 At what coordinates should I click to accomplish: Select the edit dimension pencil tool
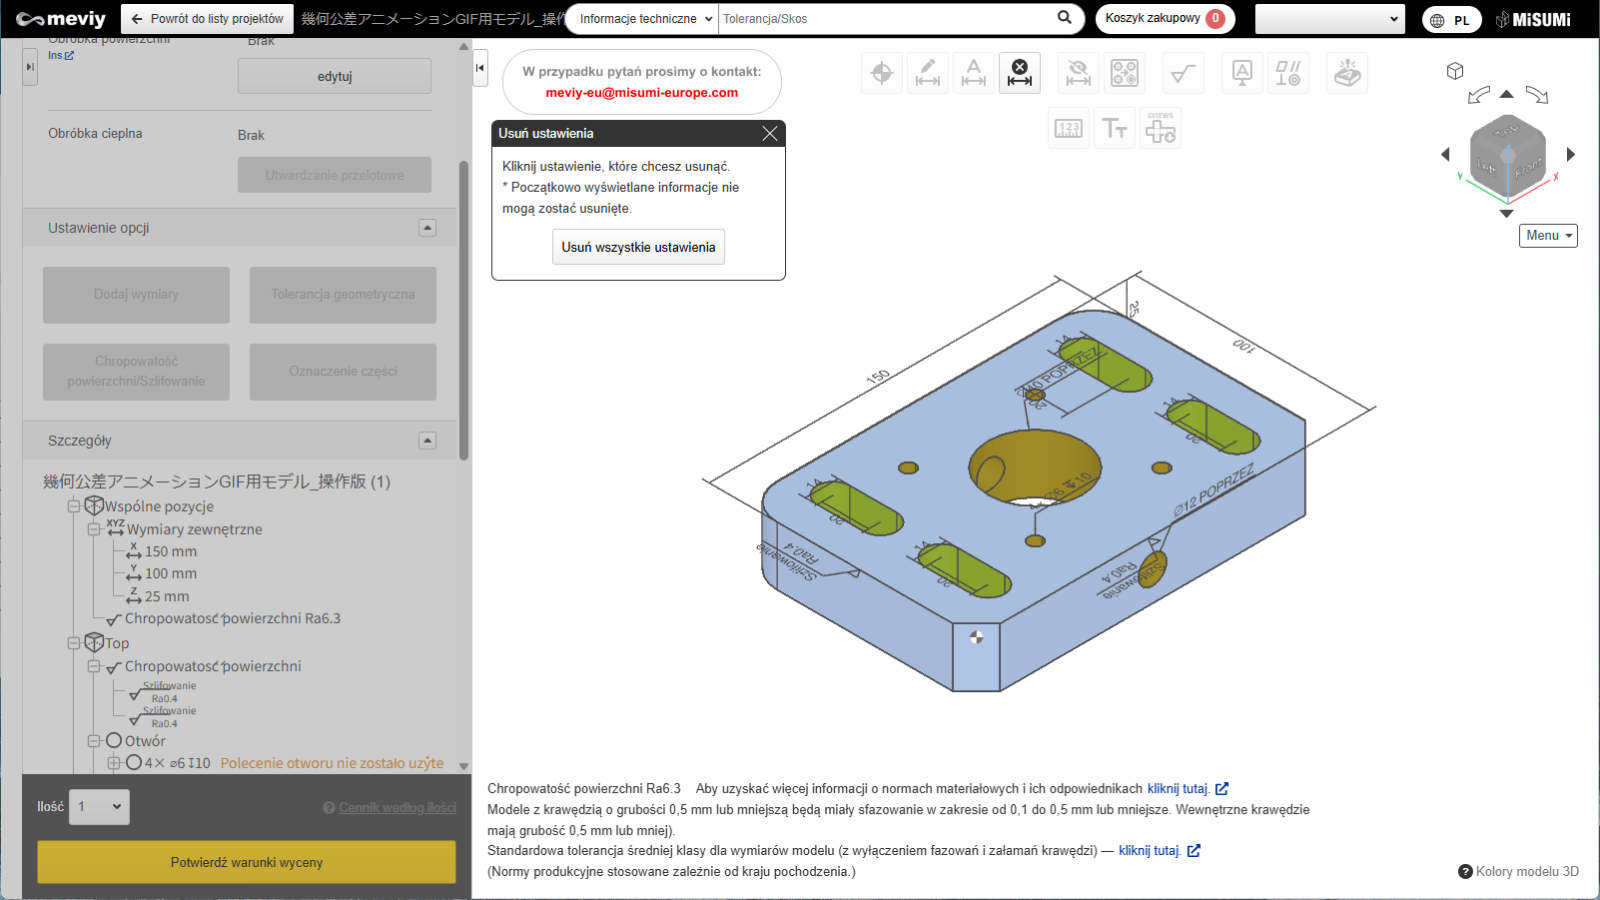tap(927, 73)
